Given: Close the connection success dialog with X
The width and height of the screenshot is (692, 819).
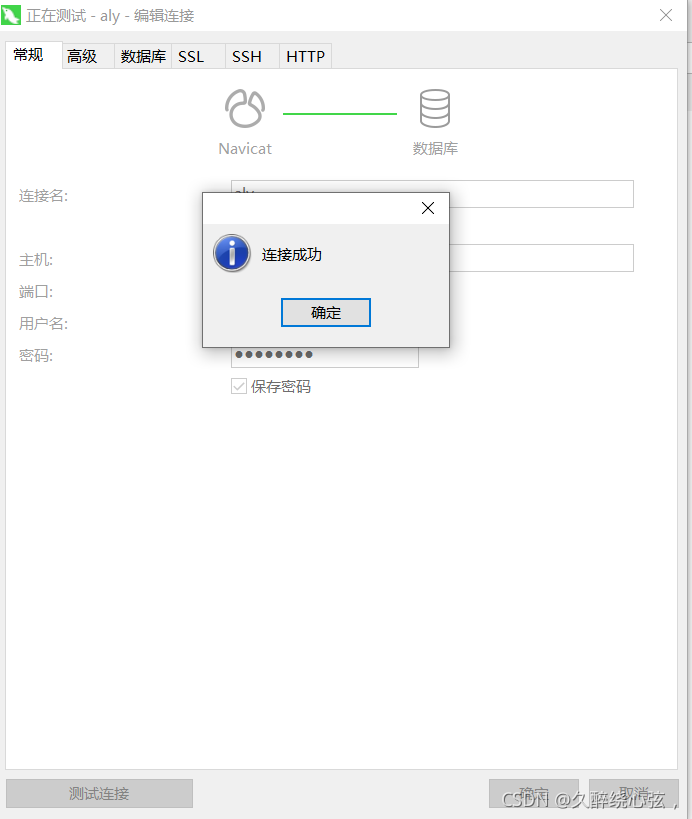Looking at the screenshot, I should pyautogui.click(x=428, y=208).
